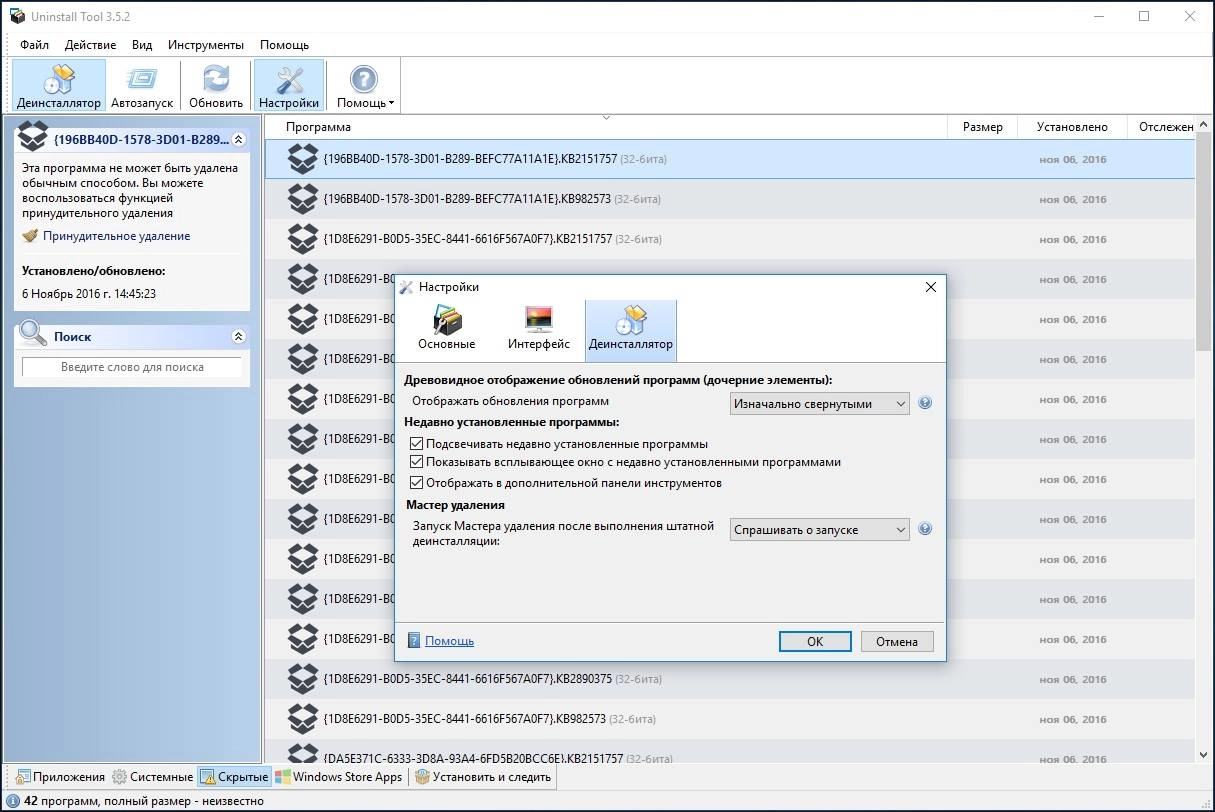Viewport: 1215px width, 812px height.
Task: Open the Помощь menu in menu bar
Action: point(284,45)
